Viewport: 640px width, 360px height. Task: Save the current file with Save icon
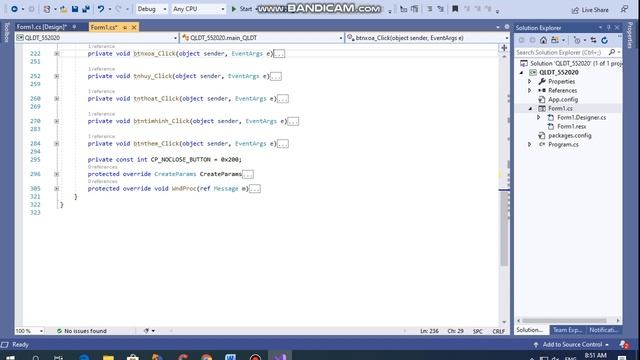(x=75, y=9)
